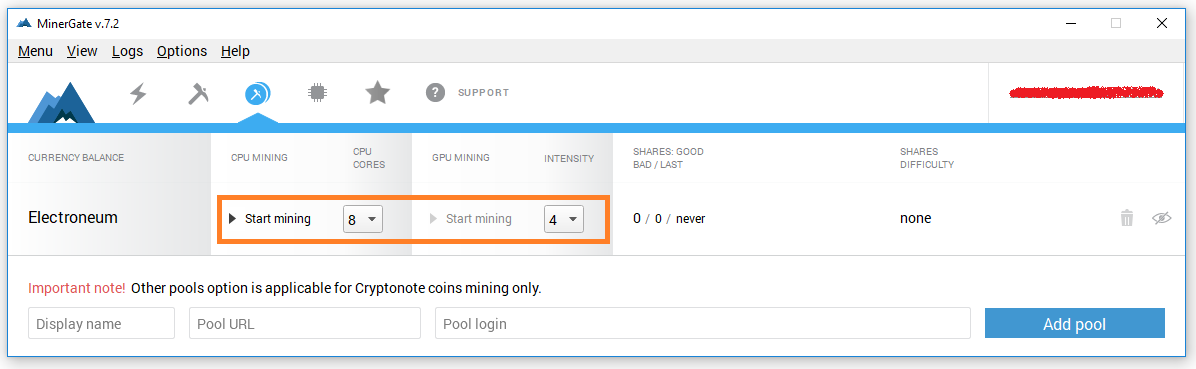Open the GPU intensity dropdown showing 4
The width and height of the screenshot is (1196, 369).
pos(564,220)
